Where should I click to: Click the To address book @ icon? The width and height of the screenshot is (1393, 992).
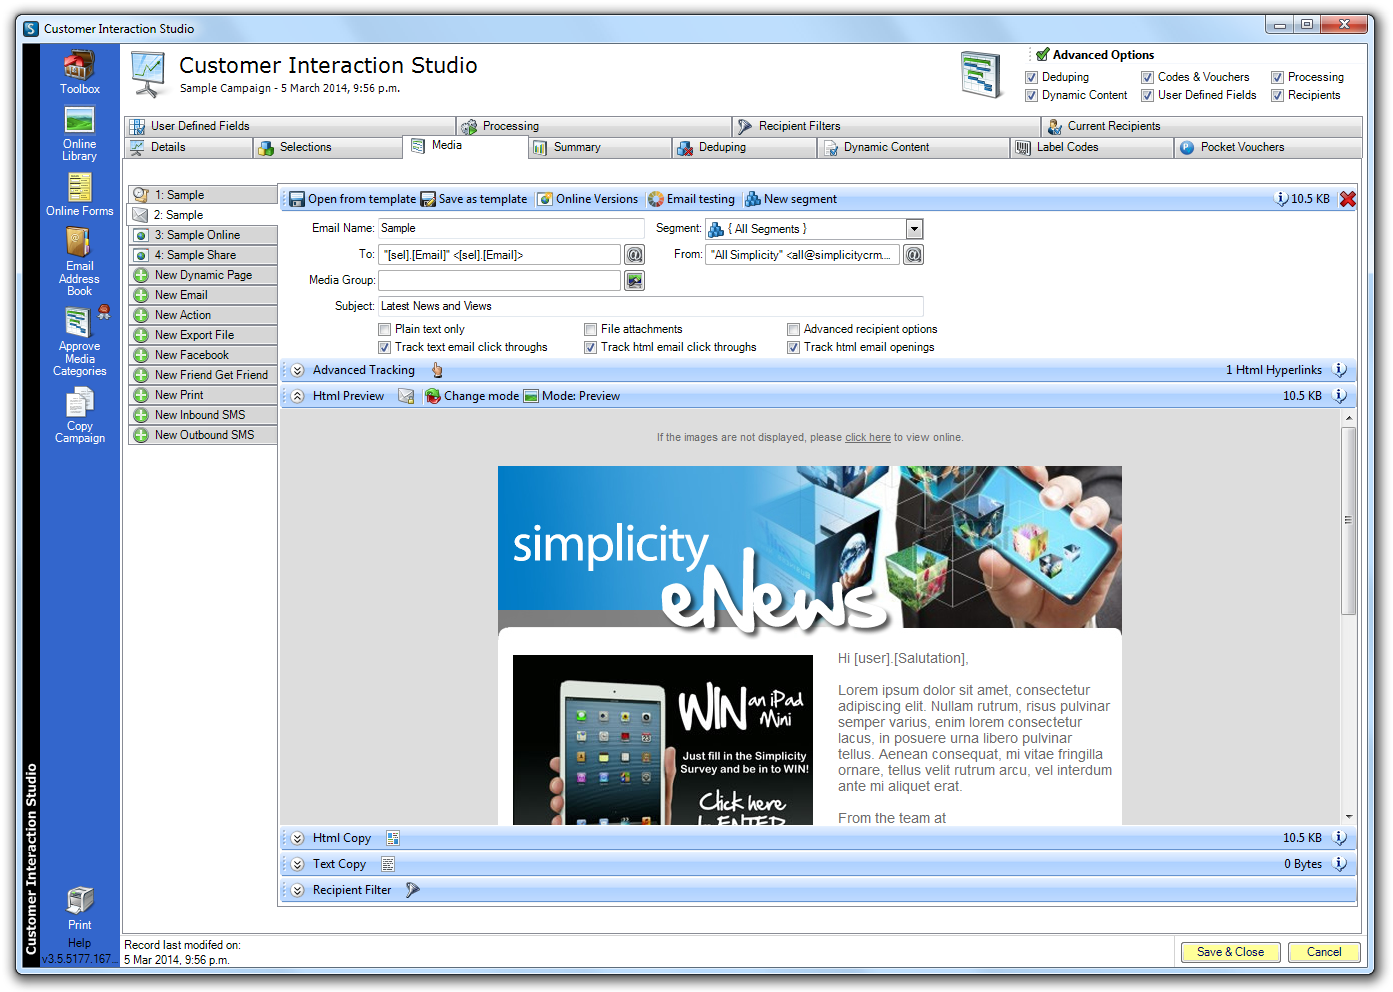[634, 255]
